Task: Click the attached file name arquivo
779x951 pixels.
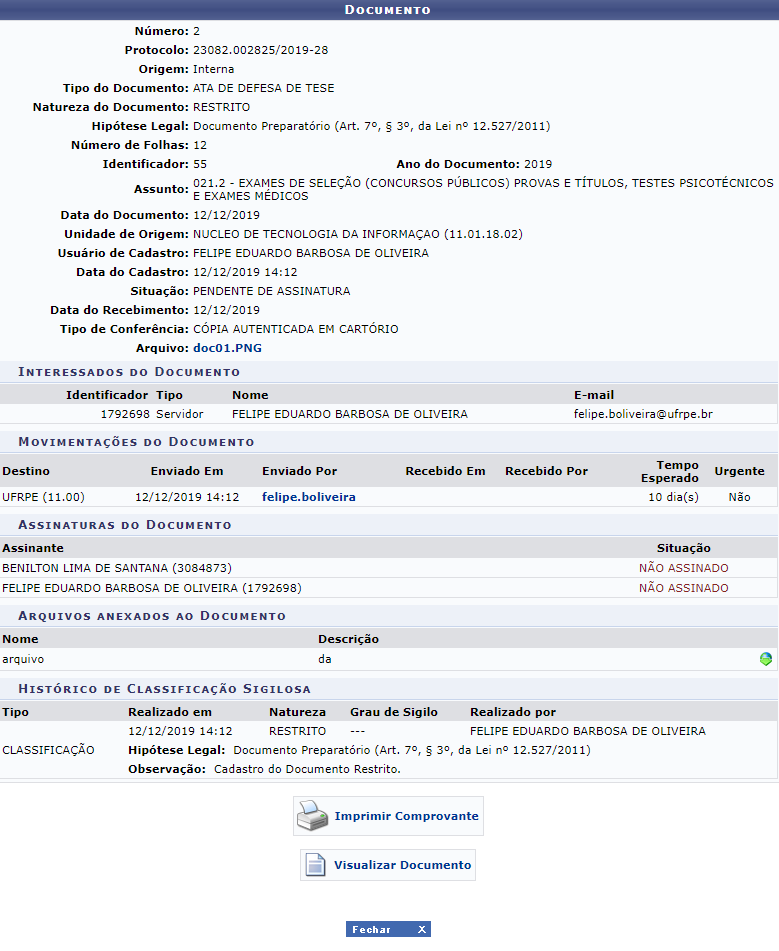Action: click(23, 659)
